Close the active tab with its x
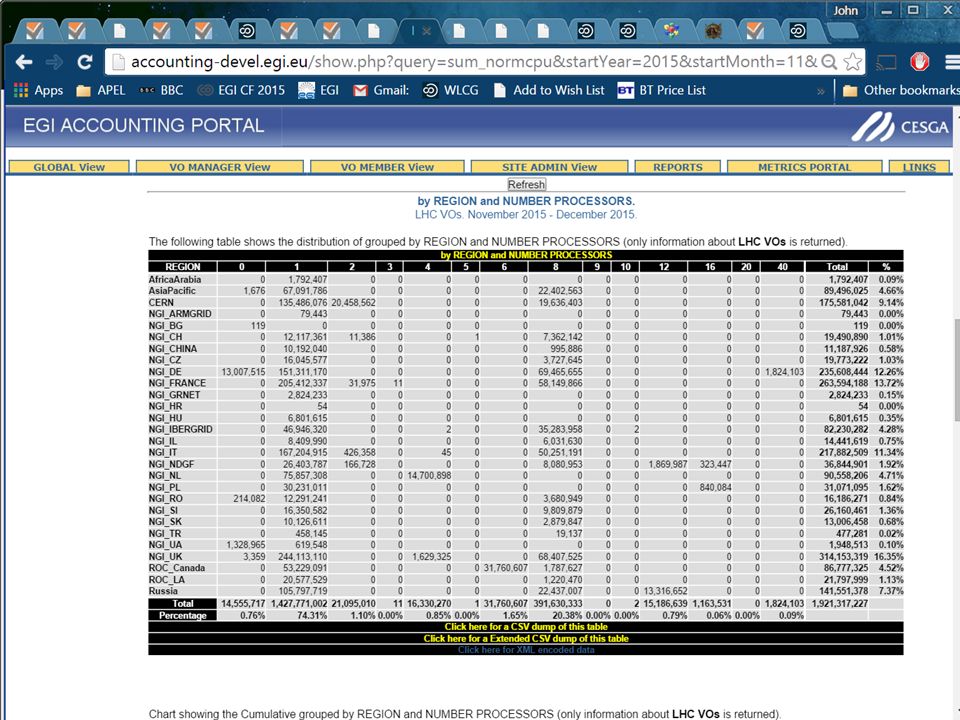 coord(427,31)
